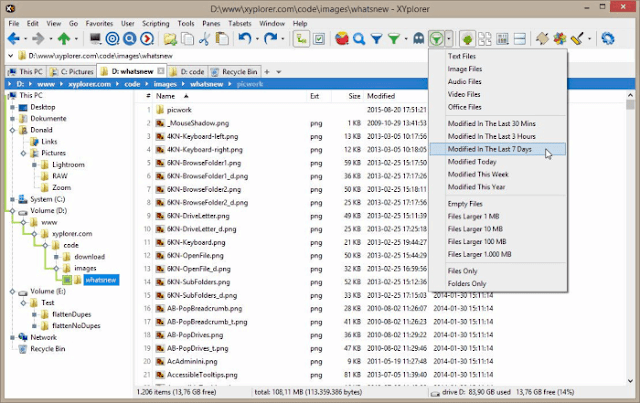Expand the download folder tree node
This screenshot has width=640, height=403.
56,257
